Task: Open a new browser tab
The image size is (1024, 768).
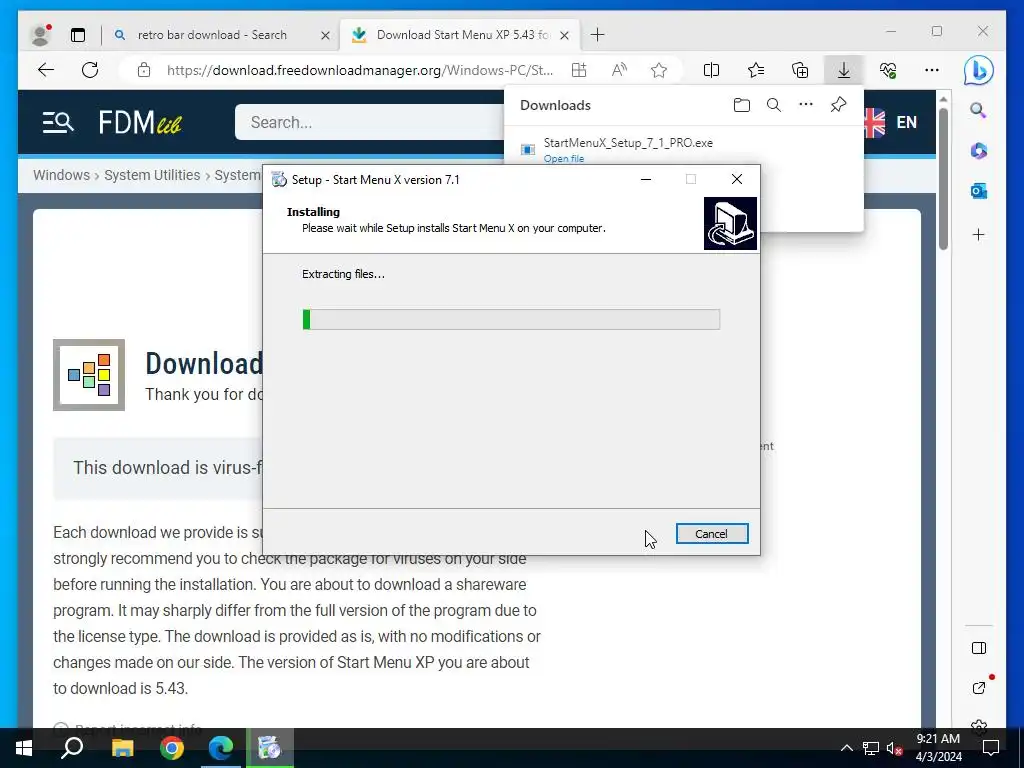Action: coord(597,35)
